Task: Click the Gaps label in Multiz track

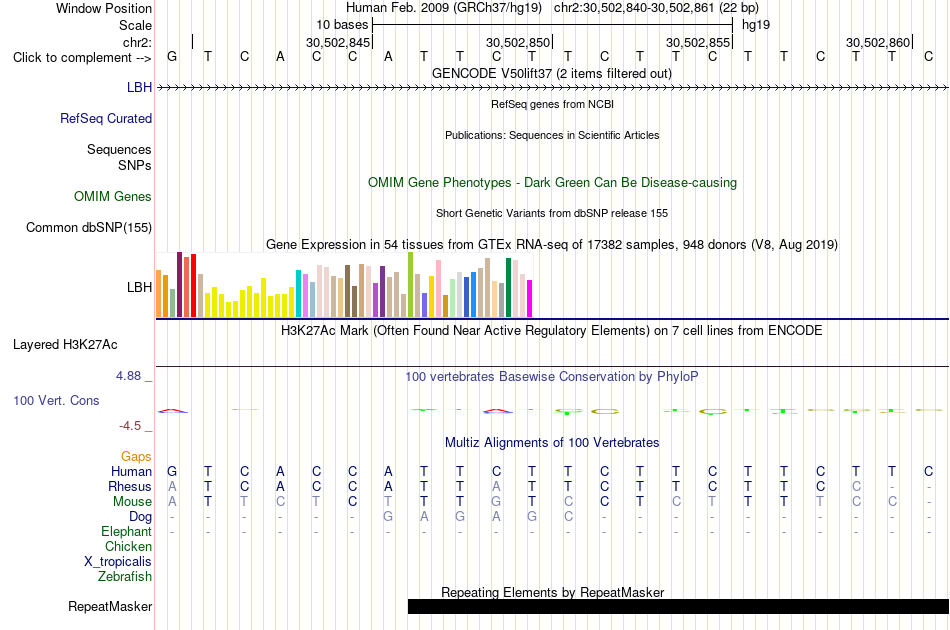Action: click(x=136, y=456)
